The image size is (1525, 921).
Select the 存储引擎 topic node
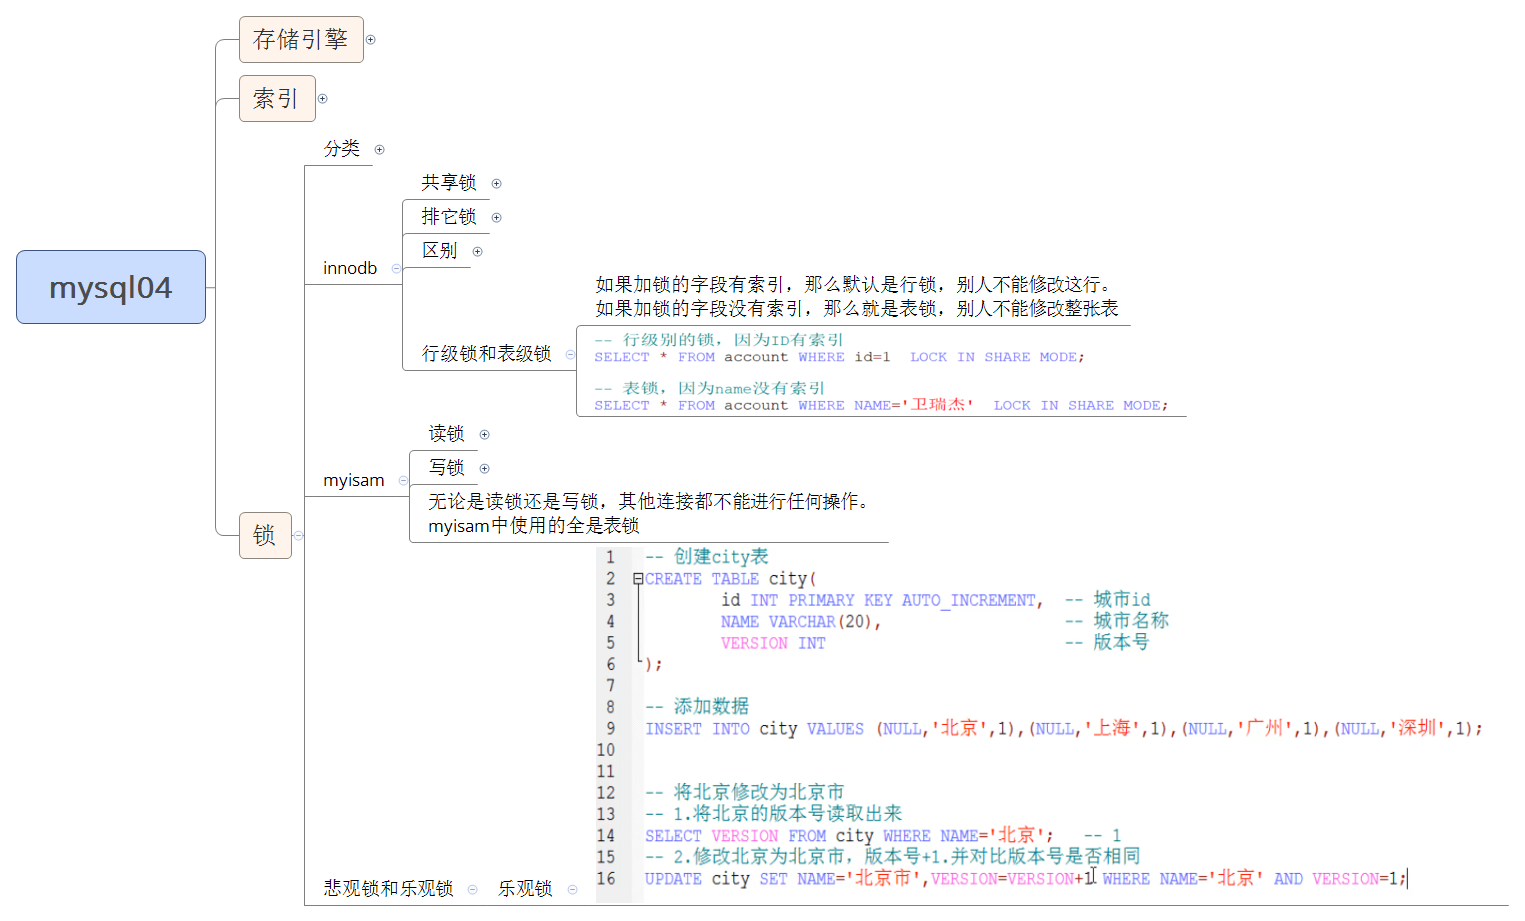pyautogui.click(x=301, y=40)
